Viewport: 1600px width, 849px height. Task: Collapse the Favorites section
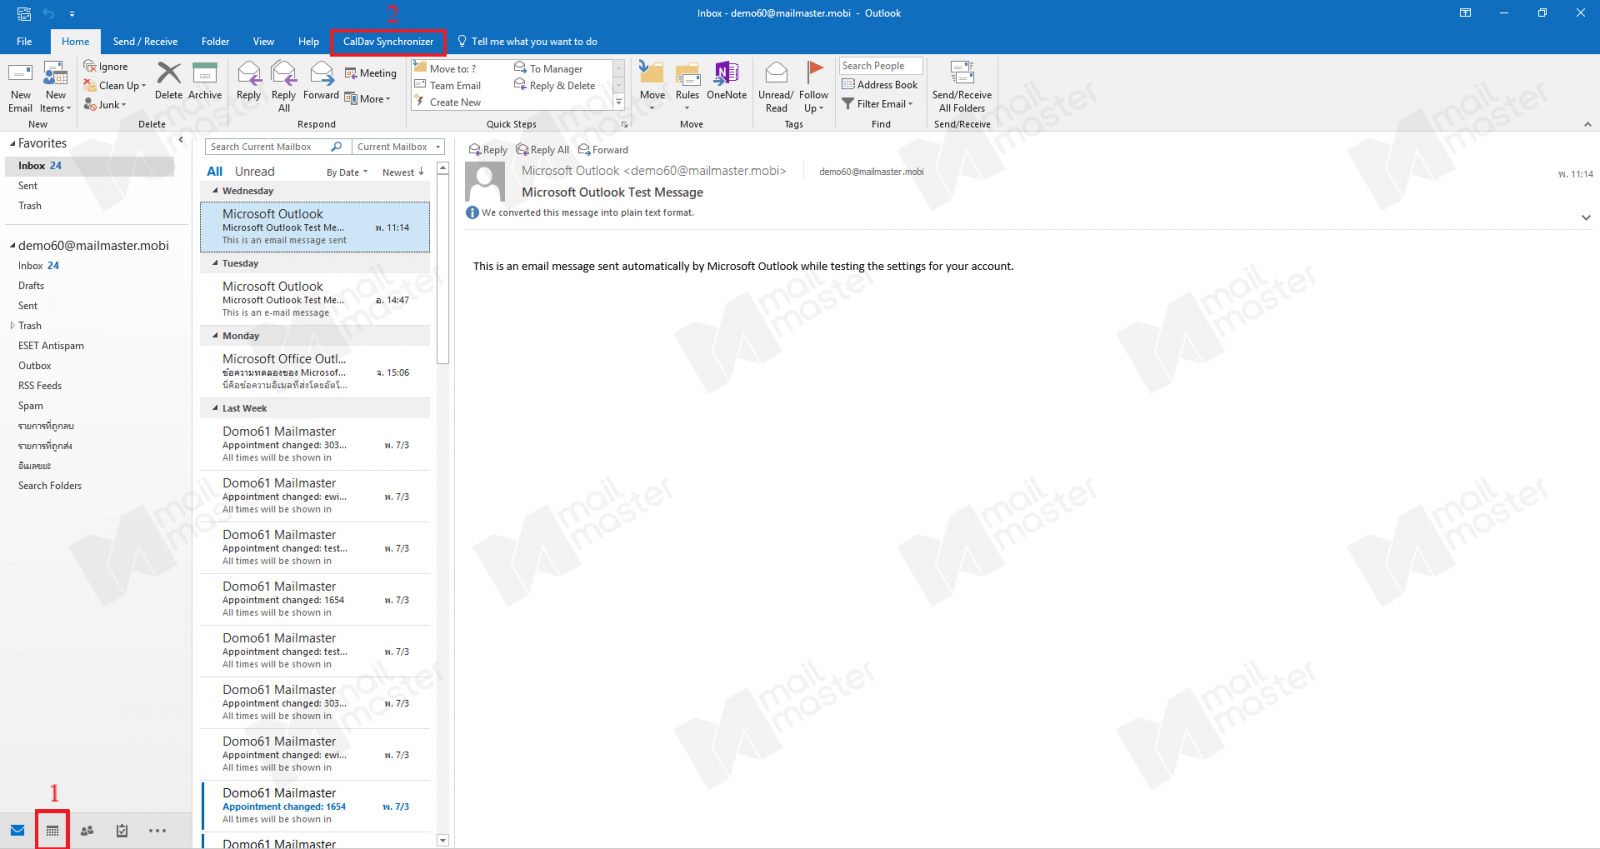click(11, 143)
